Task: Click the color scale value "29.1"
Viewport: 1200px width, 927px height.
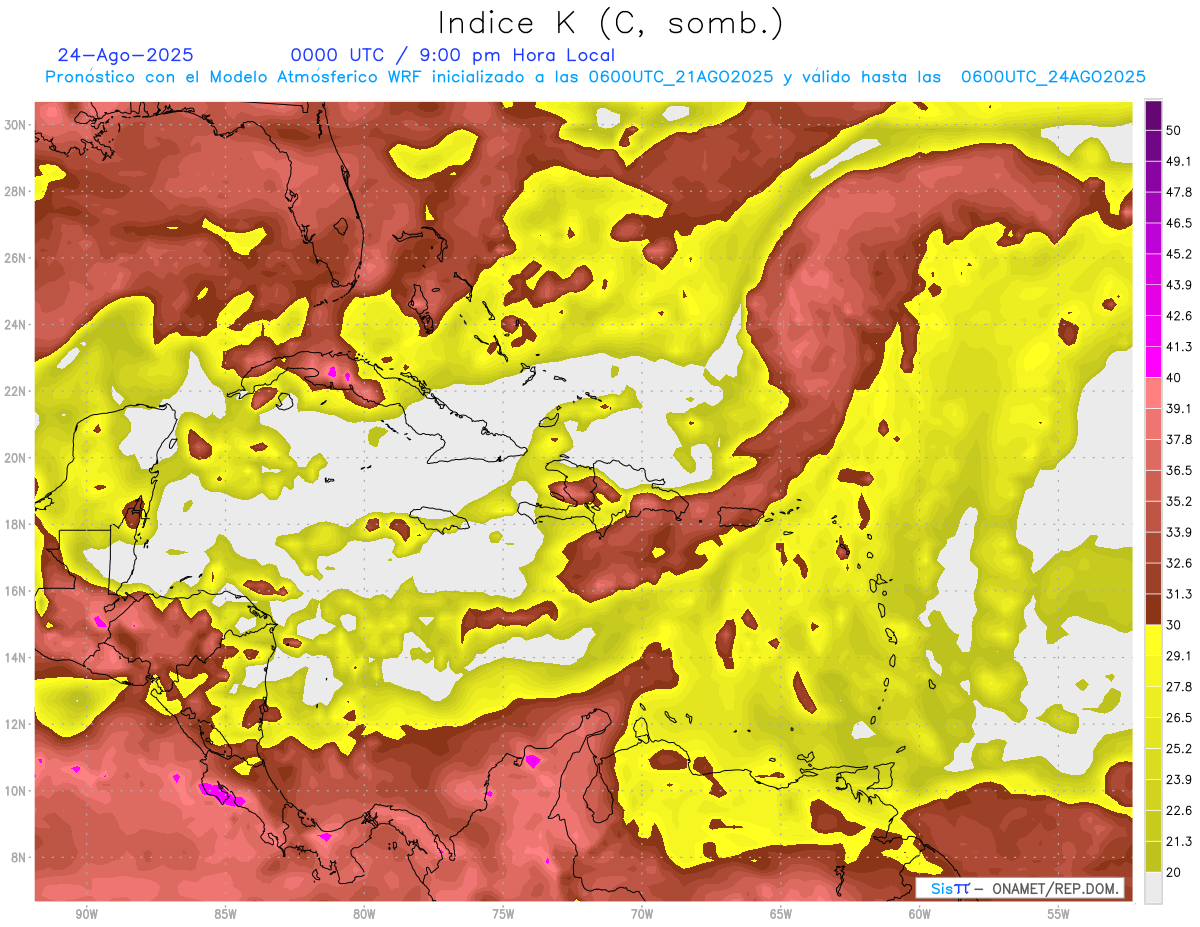Action: [1179, 656]
